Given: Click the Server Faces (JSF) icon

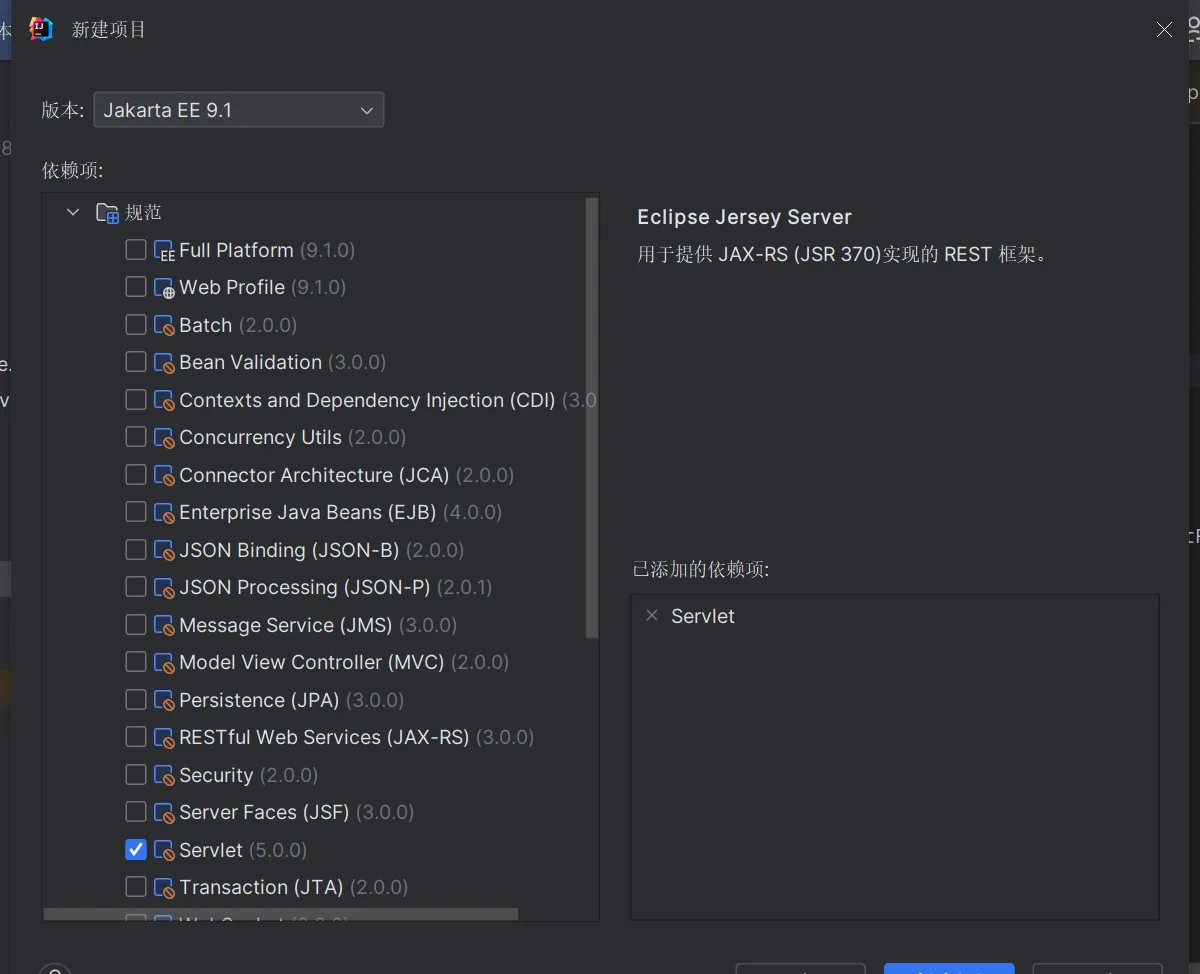Looking at the screenshot, I should [x=164, y=813].
